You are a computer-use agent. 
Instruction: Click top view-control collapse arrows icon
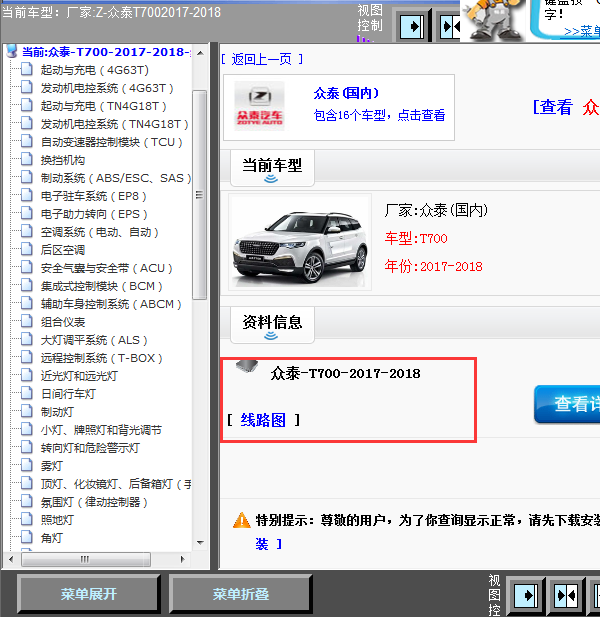(x=450, y=27)
